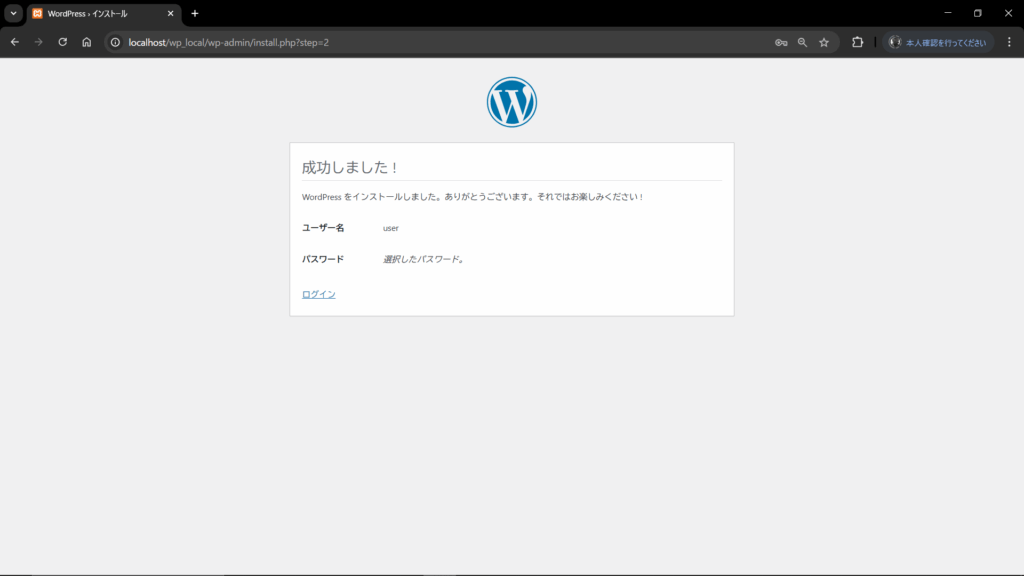This screenshot has width=1024, height=576.
Task: Click the address bar URL
Action: pos(229,42)
